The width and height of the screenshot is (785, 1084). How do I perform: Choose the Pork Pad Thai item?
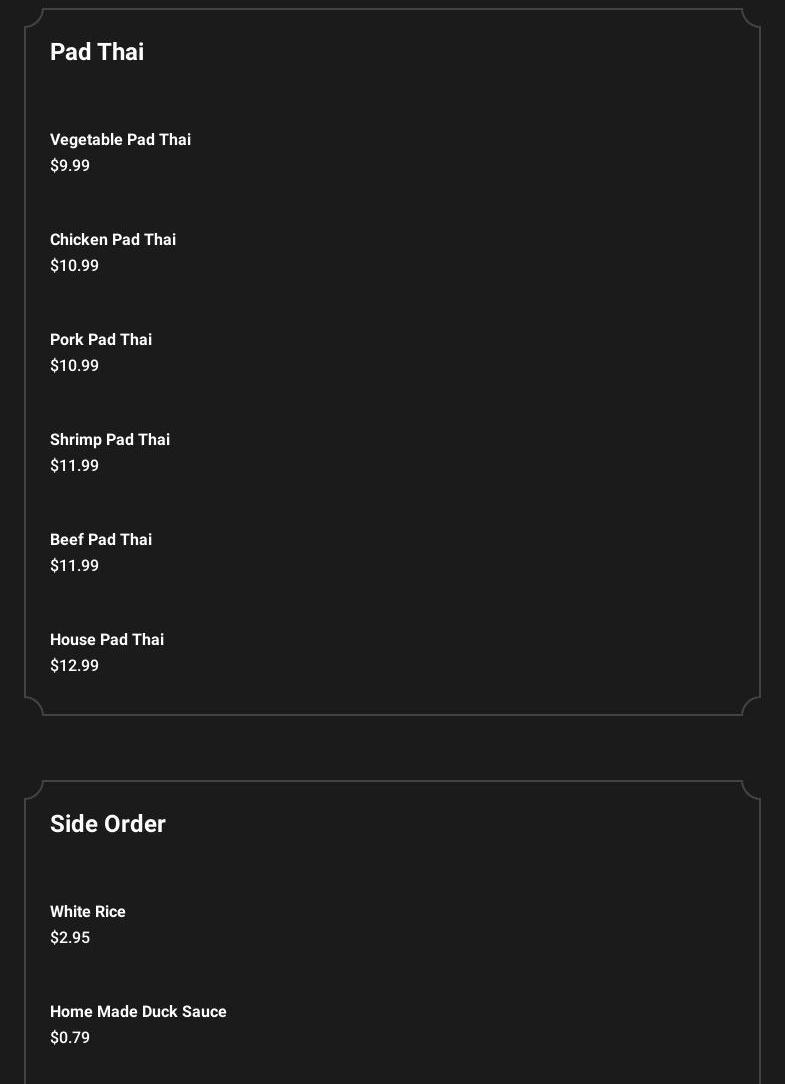click(x=101, y=340)
